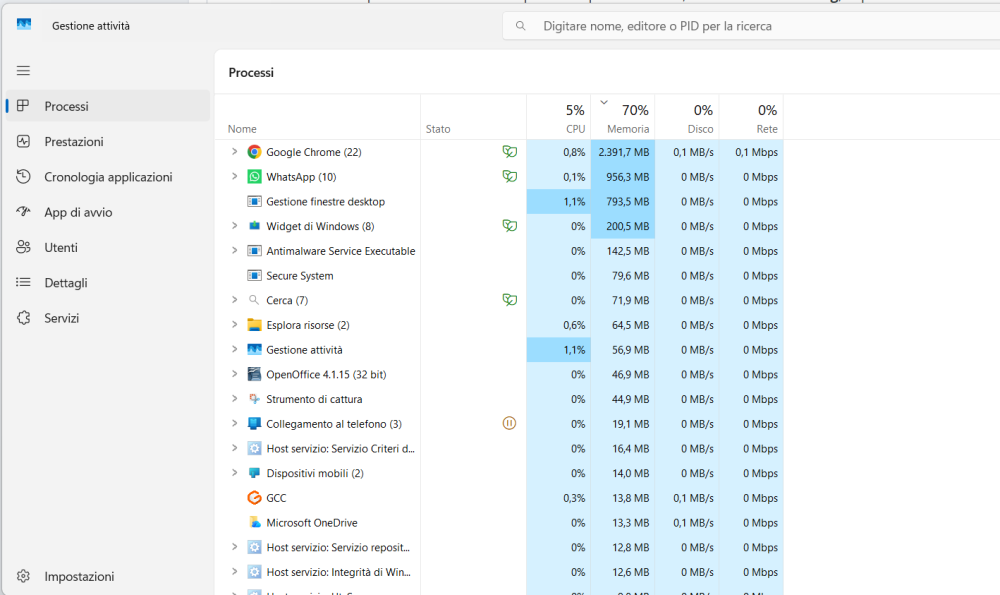Expand the Strumento di cattura row
1000x595 pixels.
[x=234, y=399]
